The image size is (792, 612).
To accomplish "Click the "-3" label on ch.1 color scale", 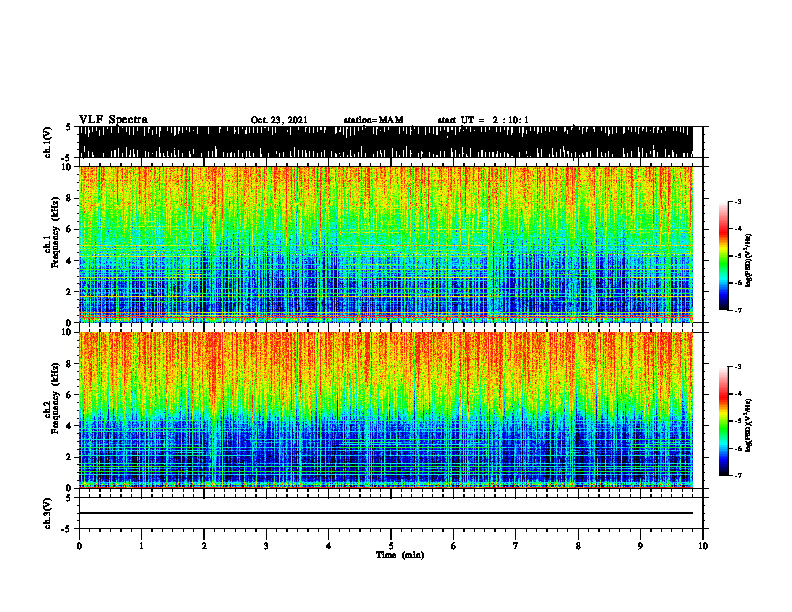I will point(737,201).
